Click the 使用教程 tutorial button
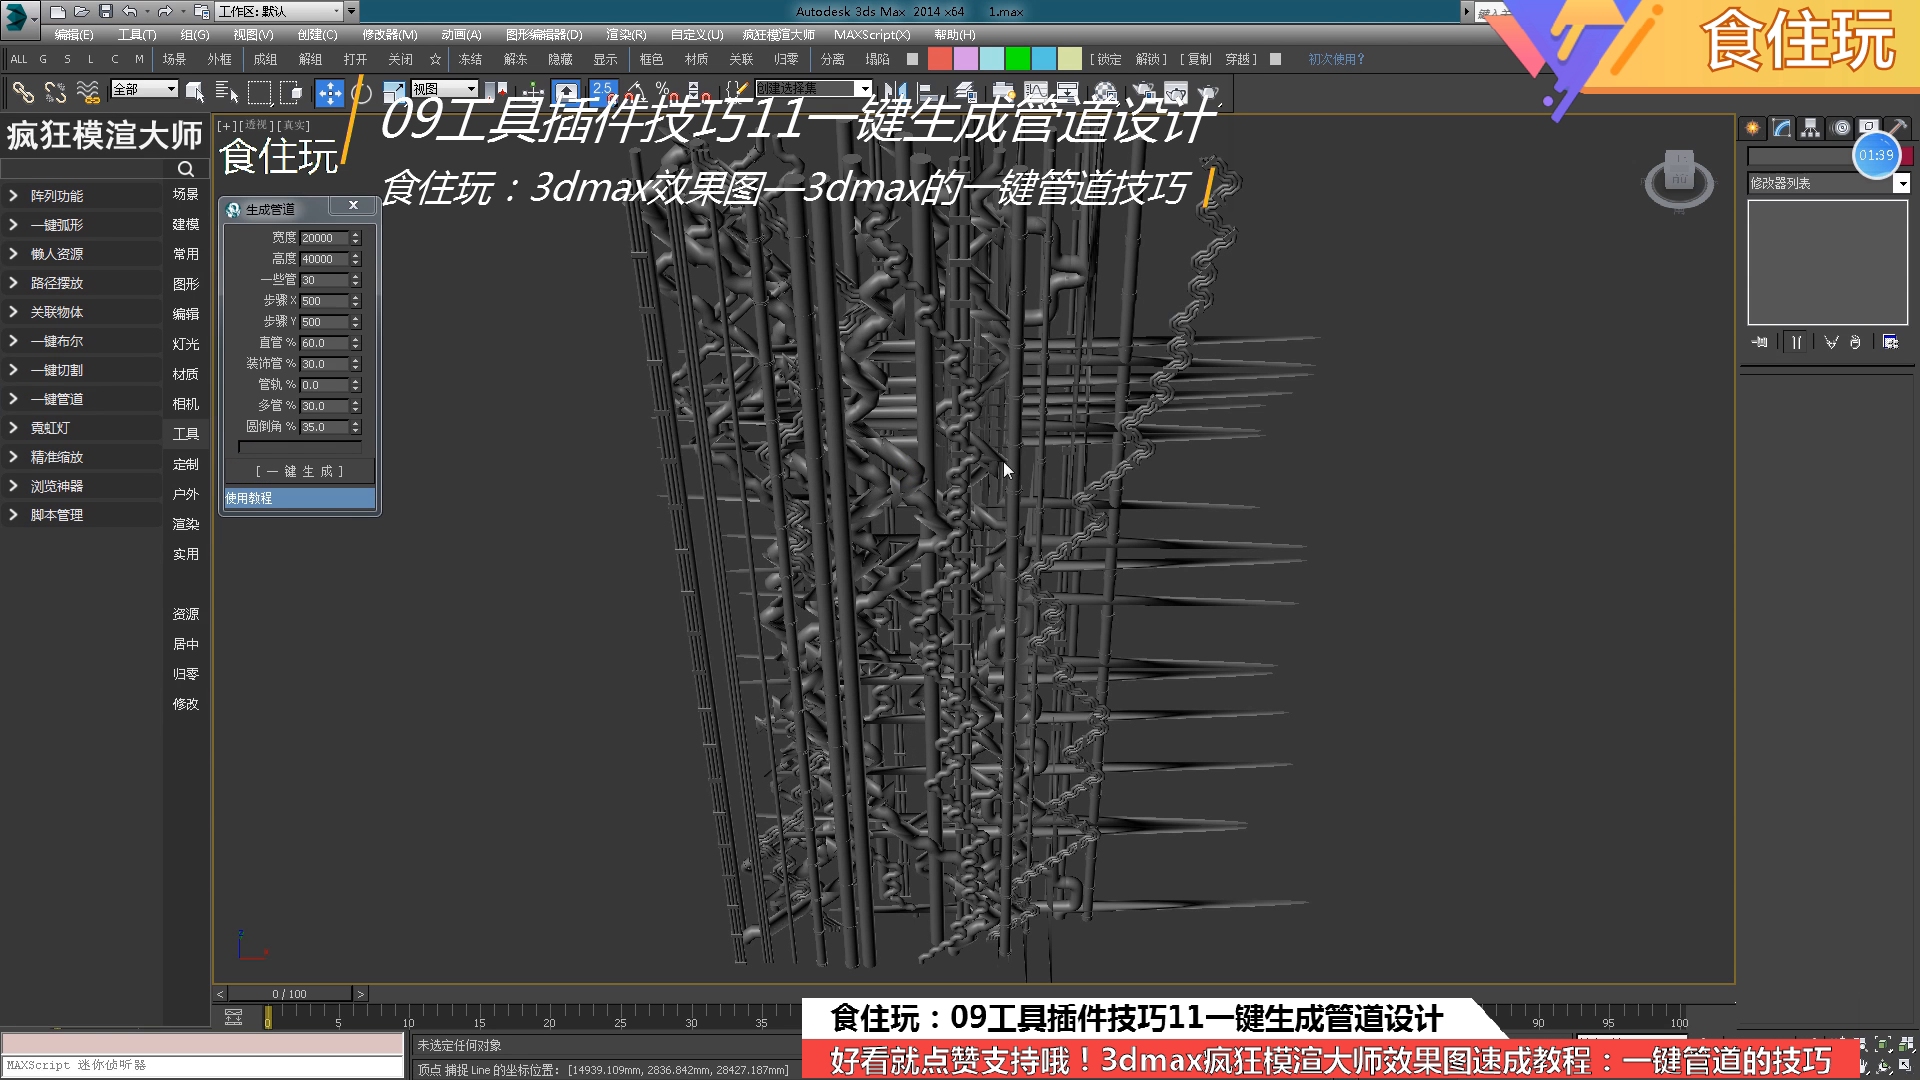 298,497
